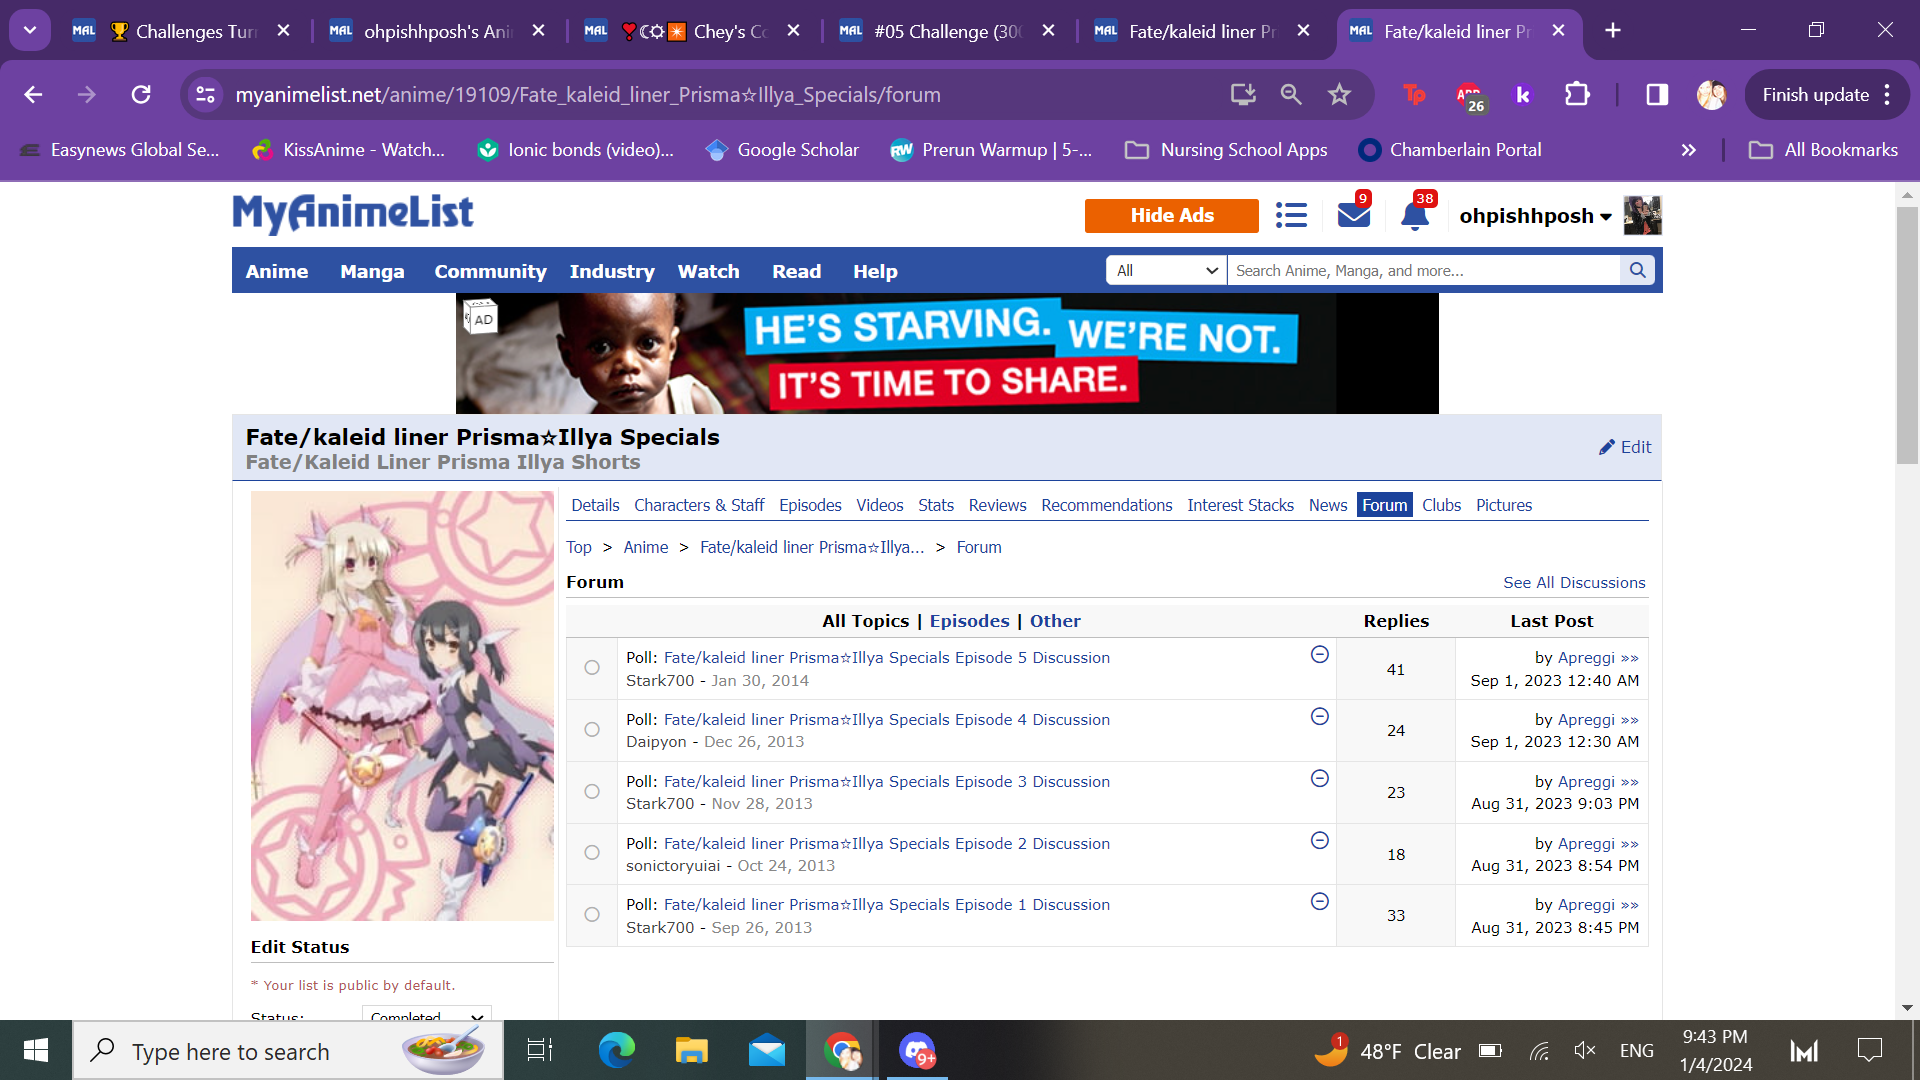Click the Hide Ads button
The height and width of the screenshot is (1080, 1920).
click(1171, 215)
